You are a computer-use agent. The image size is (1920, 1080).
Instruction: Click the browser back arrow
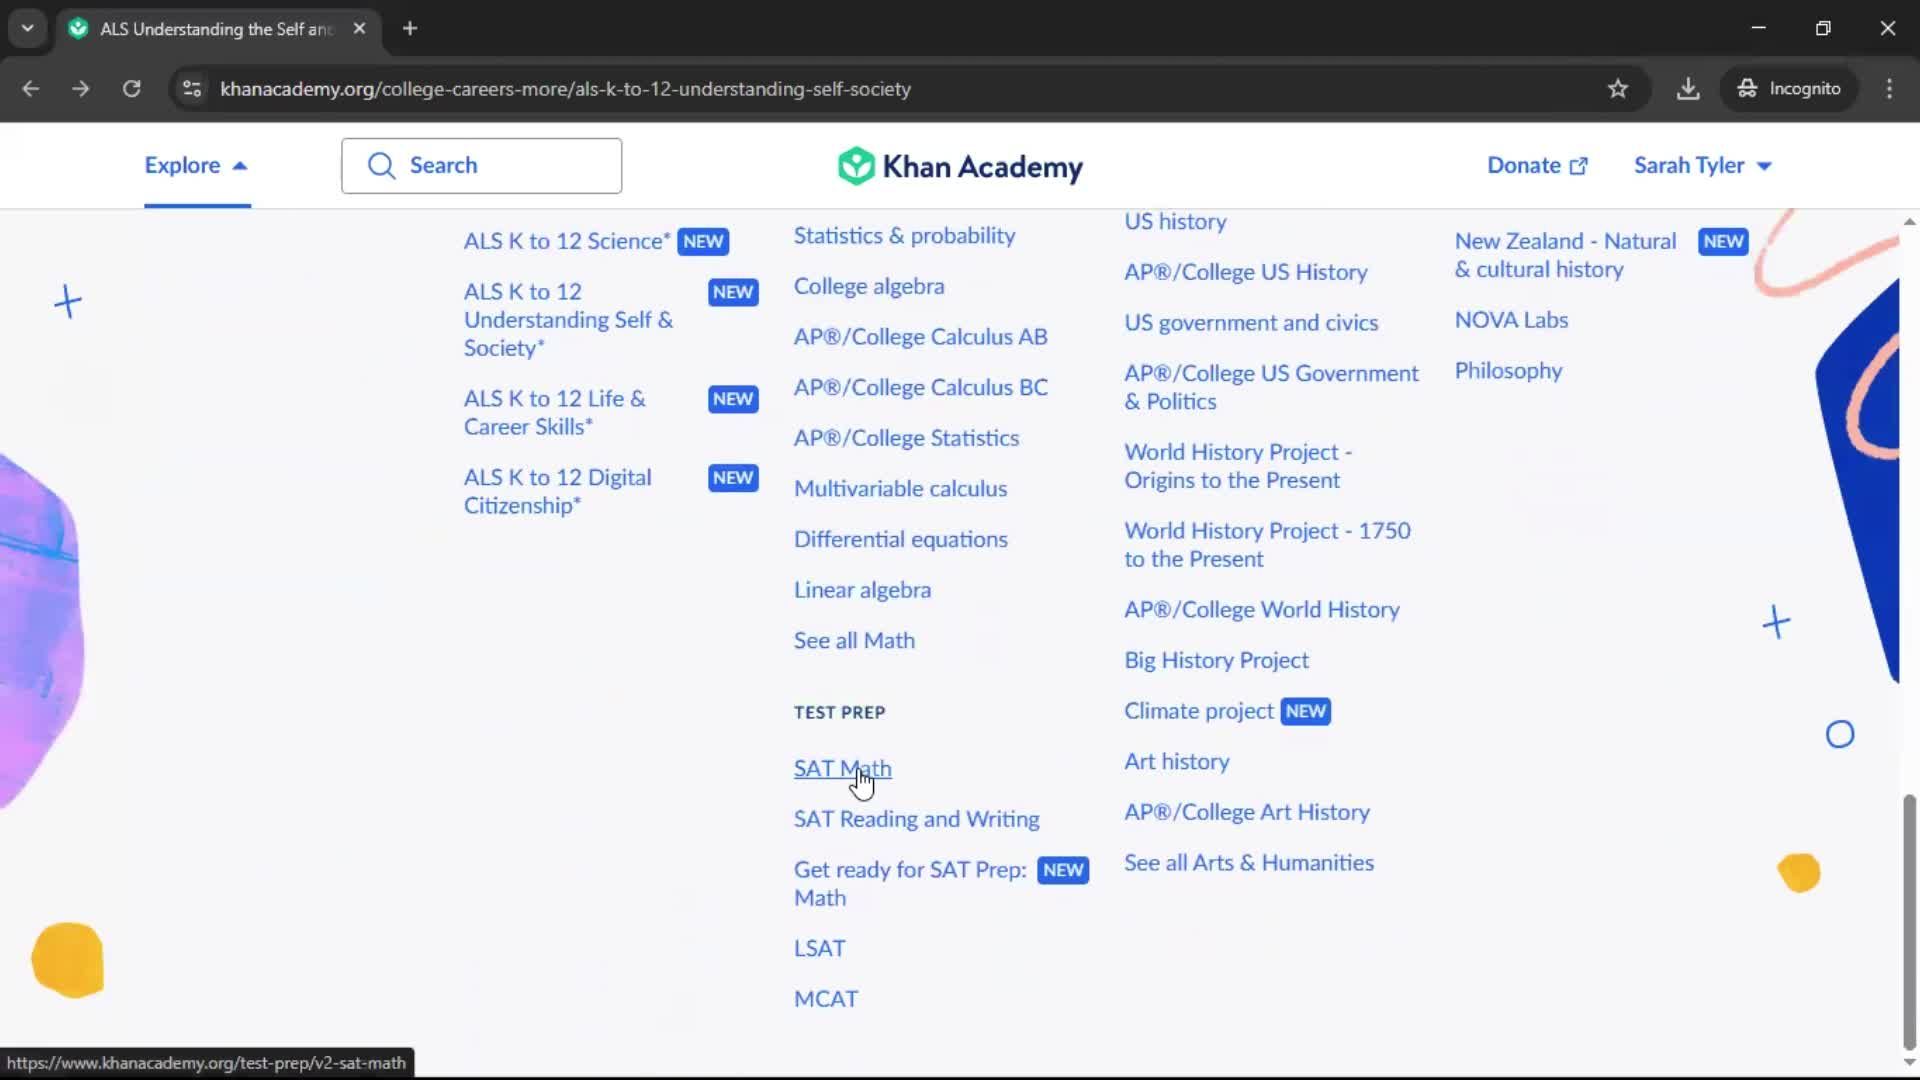(x=30, y=89)
